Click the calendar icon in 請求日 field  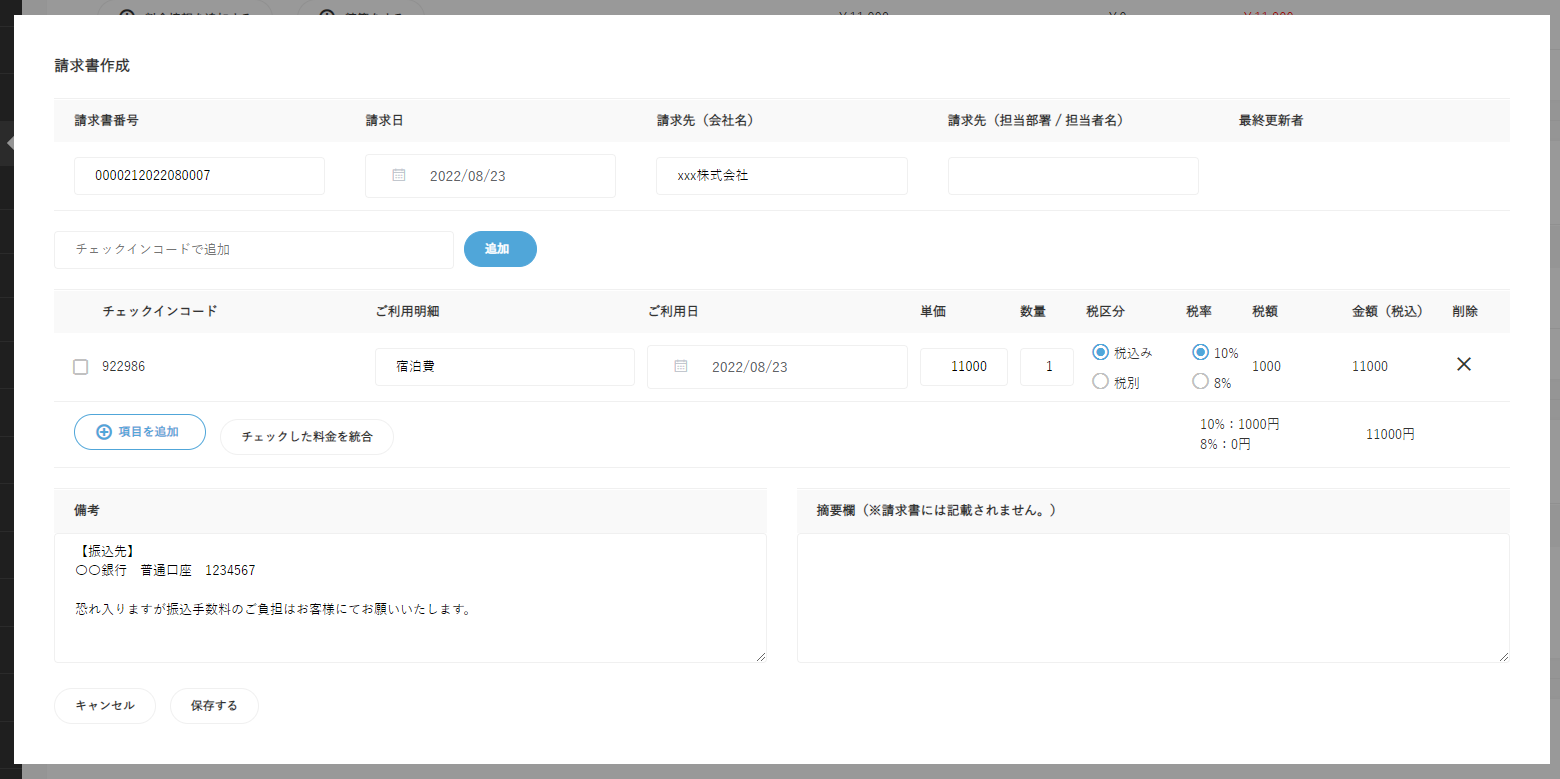[x=399, y=175]
